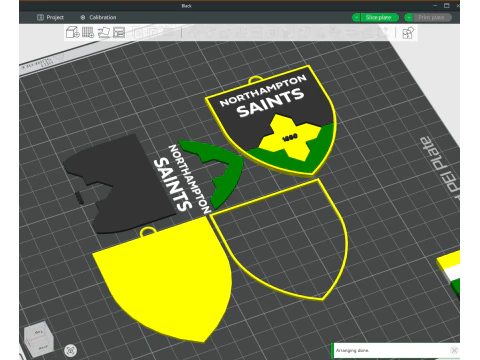Viewport: 480px width, 360px height.
Task: Click the Slice plate button
Action: (380, 17)
